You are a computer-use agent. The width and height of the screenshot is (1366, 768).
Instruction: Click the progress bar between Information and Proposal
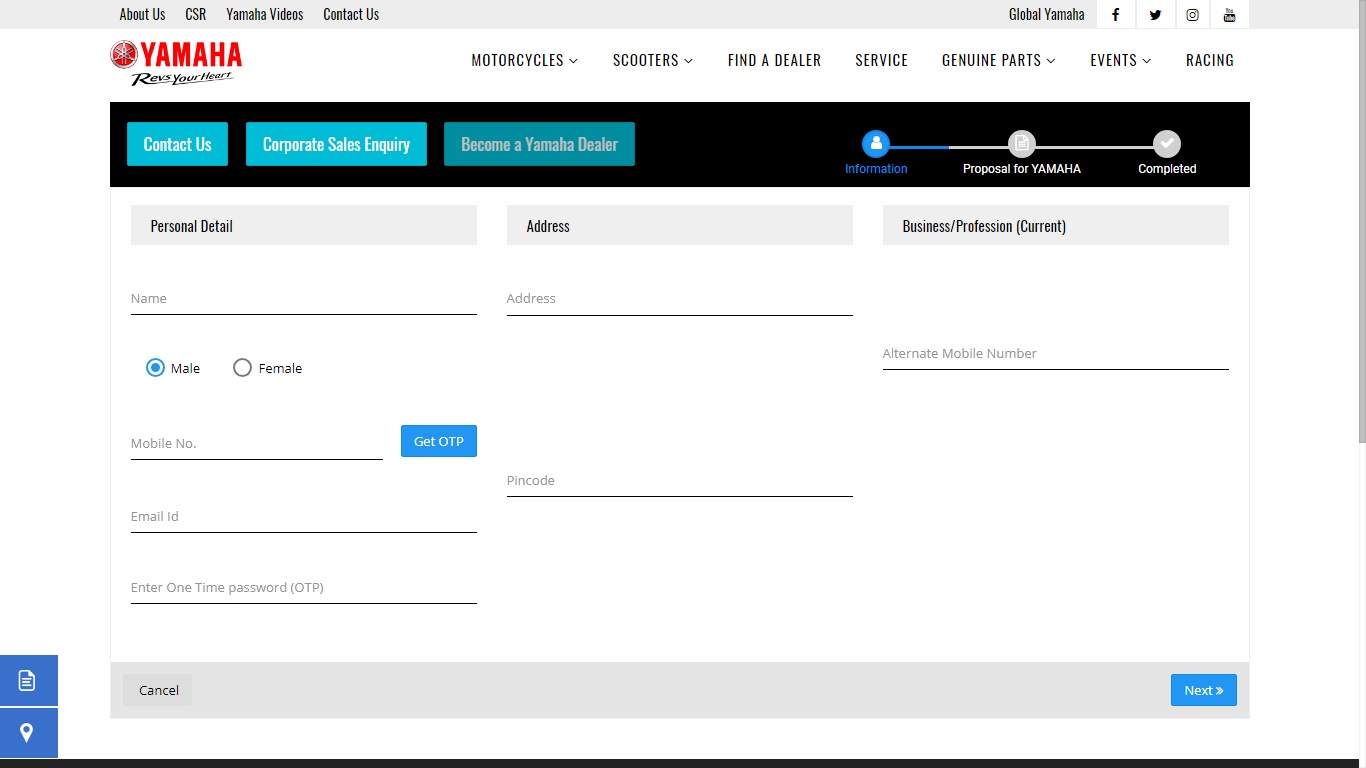[948, 144]
